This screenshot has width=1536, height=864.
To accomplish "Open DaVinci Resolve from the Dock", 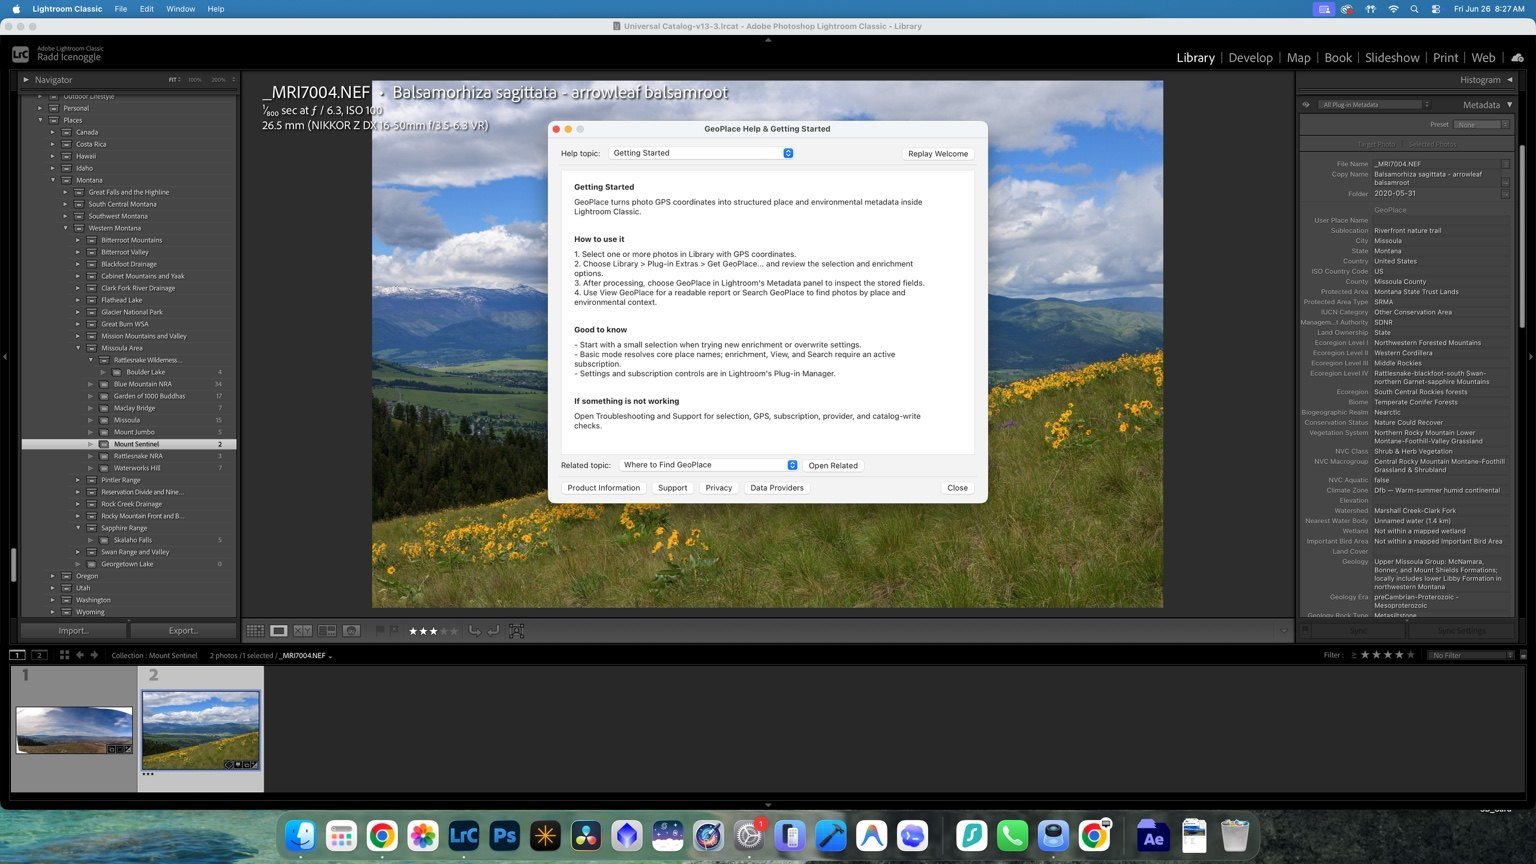I will click(x=586, y=836).
